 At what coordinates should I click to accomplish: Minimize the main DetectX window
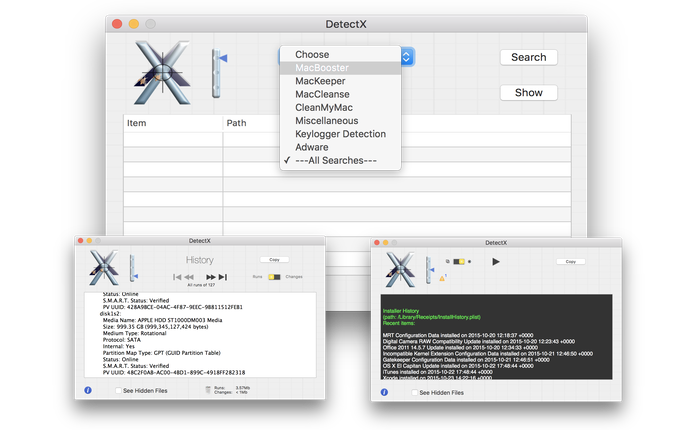pos(134,24)
